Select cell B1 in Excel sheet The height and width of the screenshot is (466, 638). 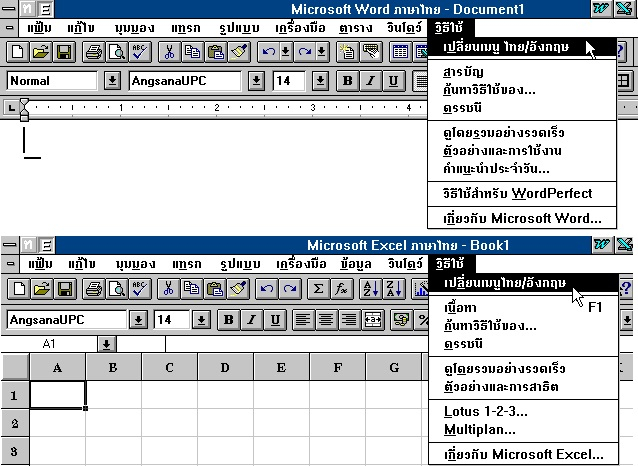click(x=114, y=395)
